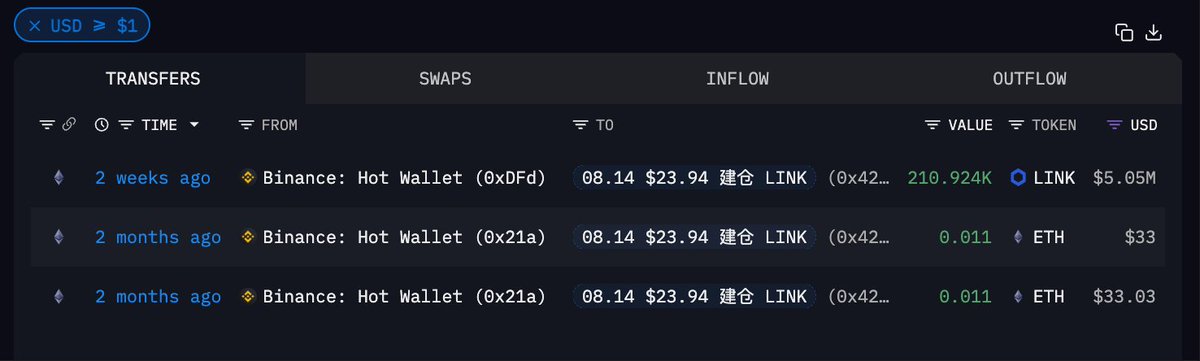
Task: Click the clock icon beside TIME
Action: coord(101,125)
